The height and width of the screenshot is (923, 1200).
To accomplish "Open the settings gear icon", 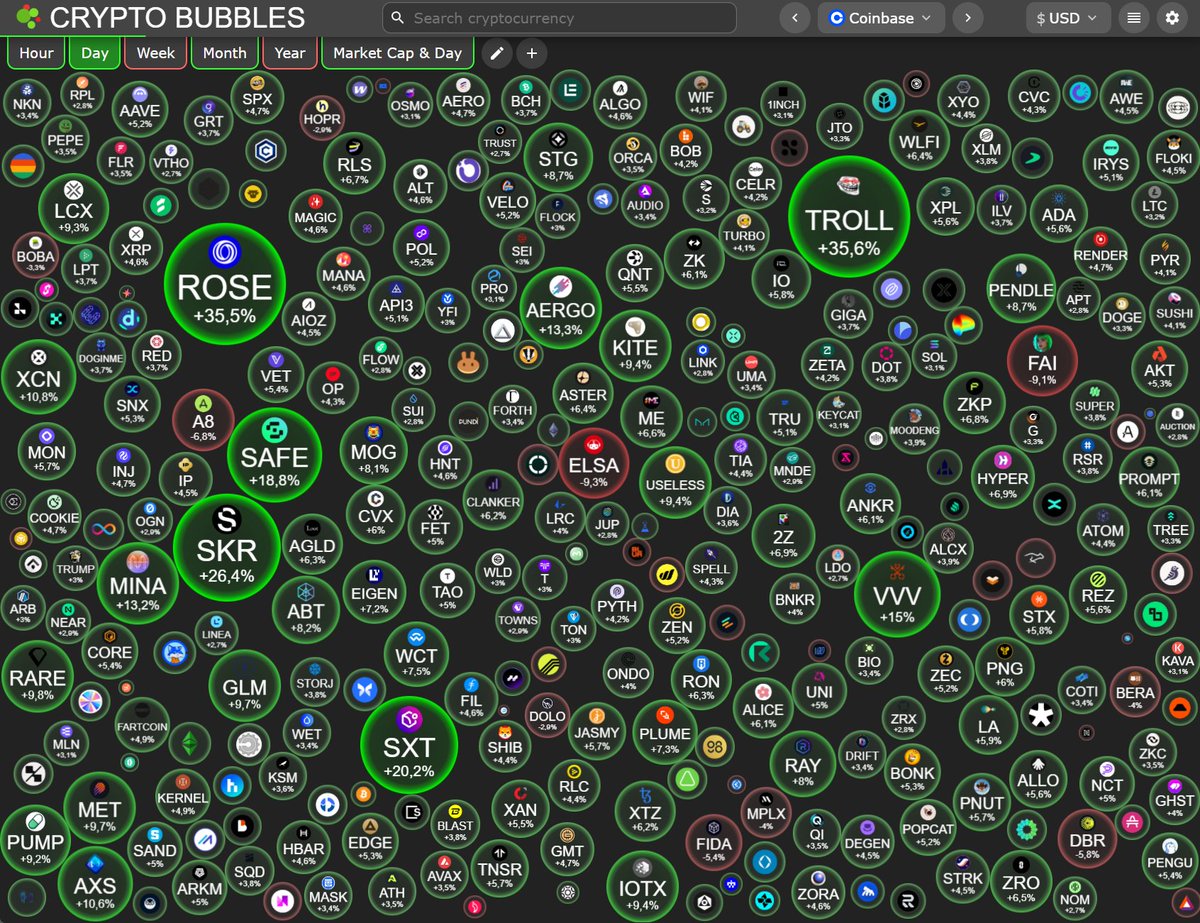I will click(1172, 18).
